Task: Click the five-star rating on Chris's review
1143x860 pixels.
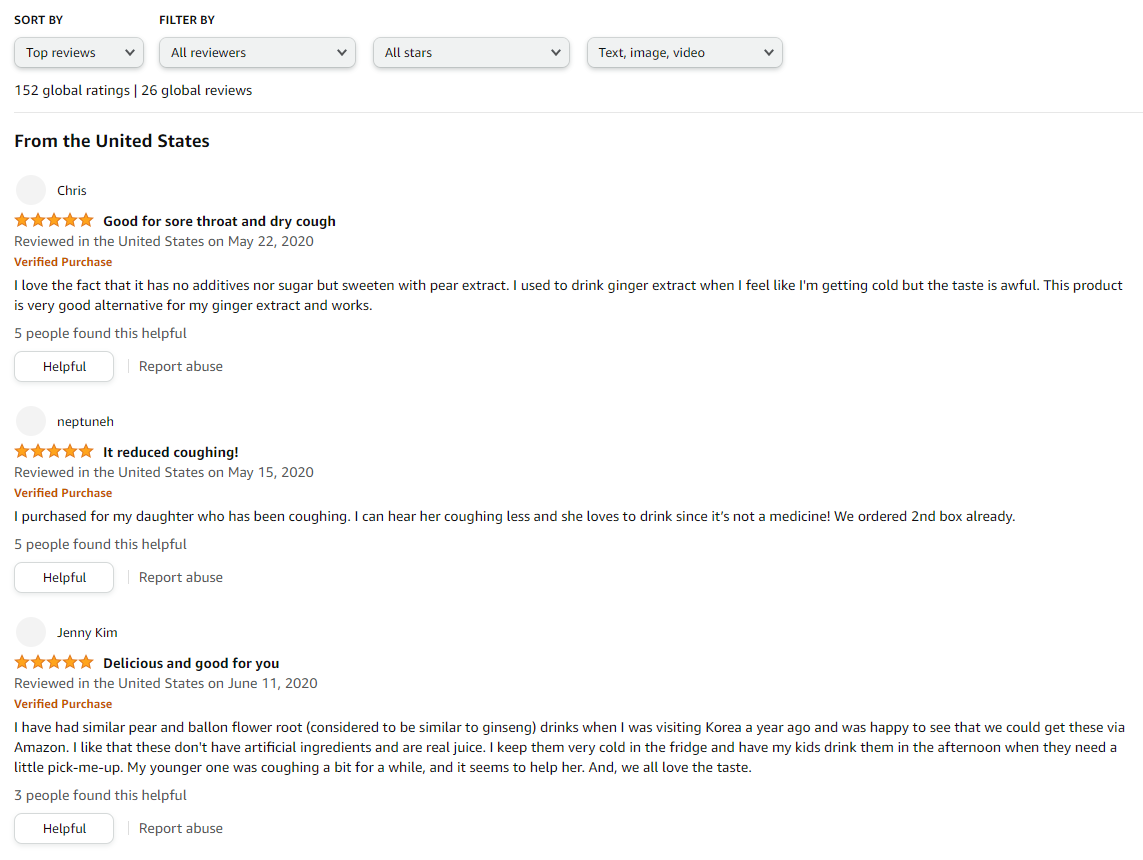Action: tap(54, 220)
